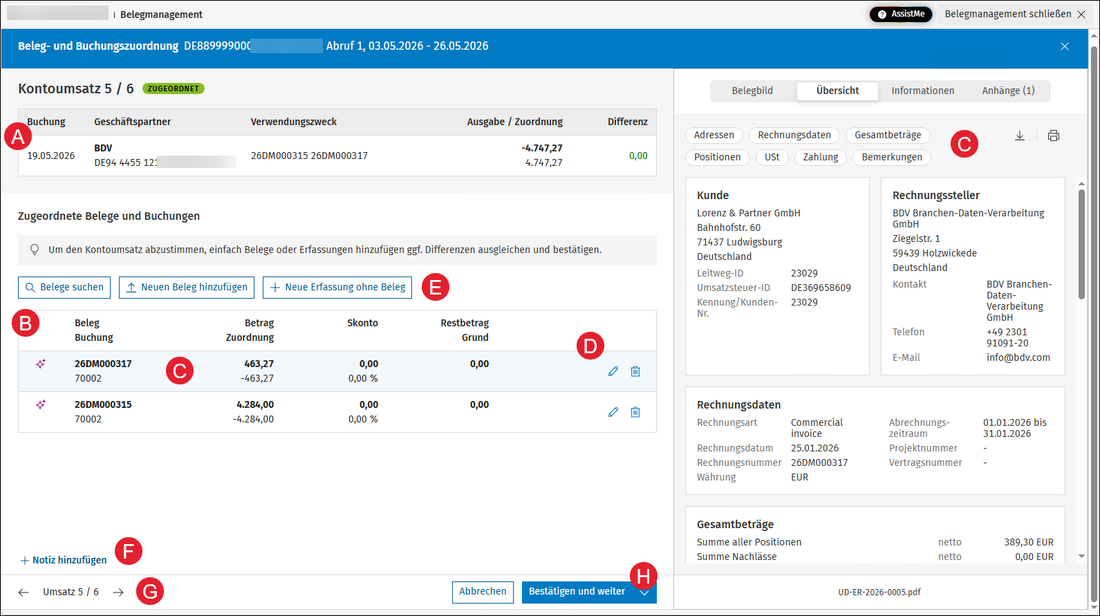
Task: Click Belegmanagement schließen
Action: 1014,14
